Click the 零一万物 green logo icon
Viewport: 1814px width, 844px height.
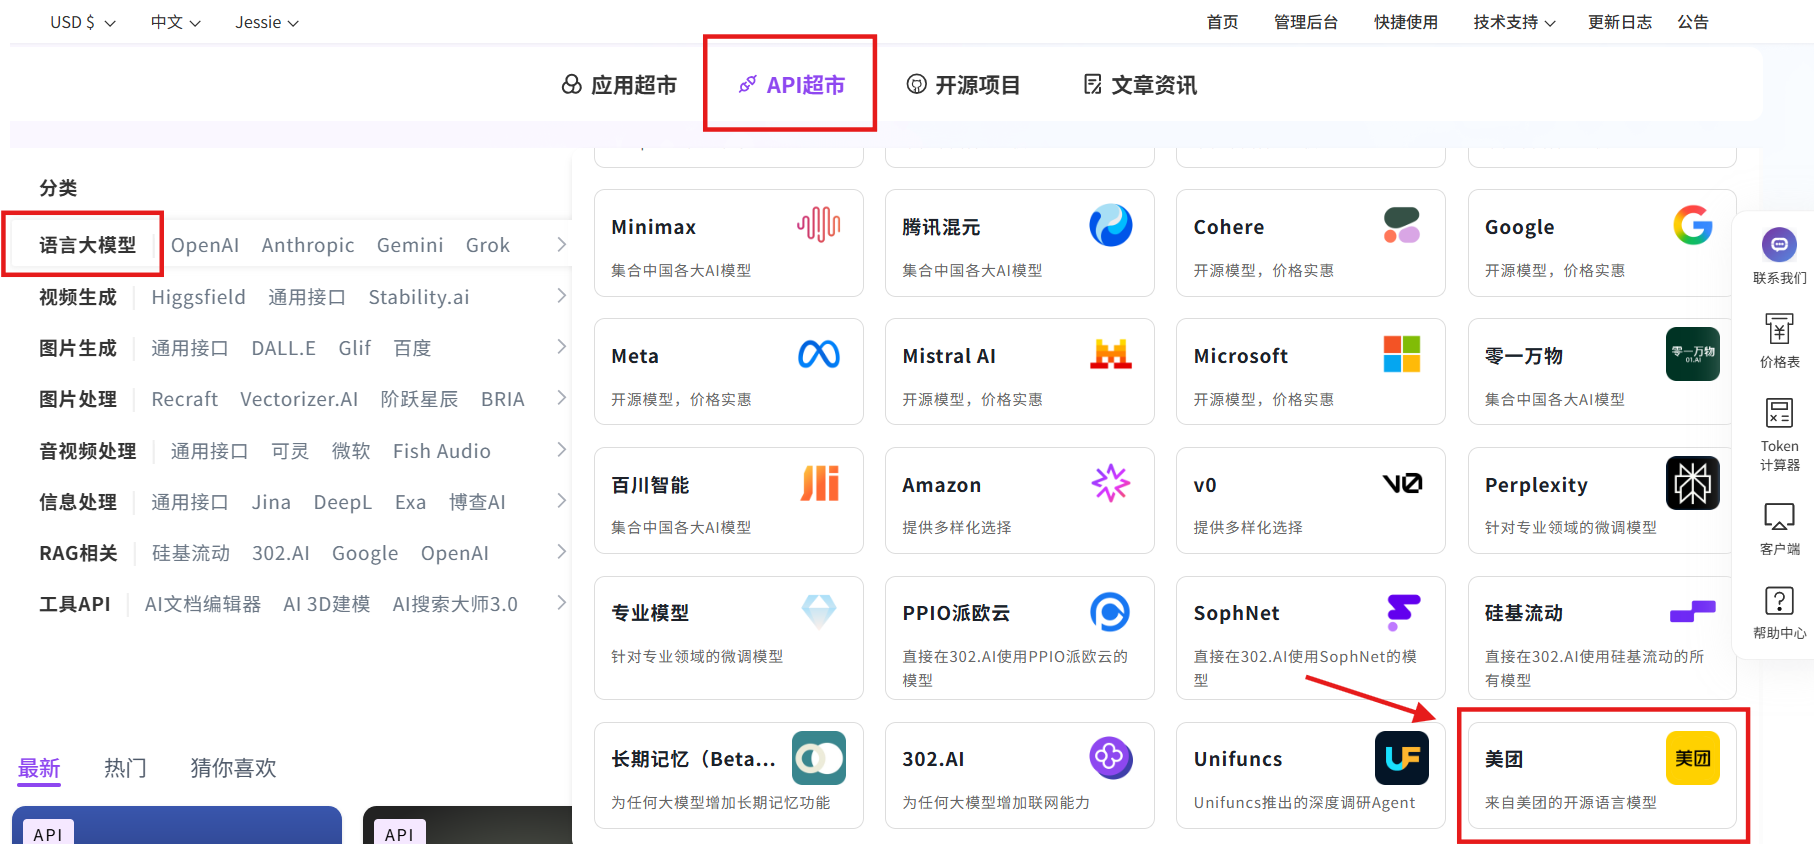click(1693, 354)
